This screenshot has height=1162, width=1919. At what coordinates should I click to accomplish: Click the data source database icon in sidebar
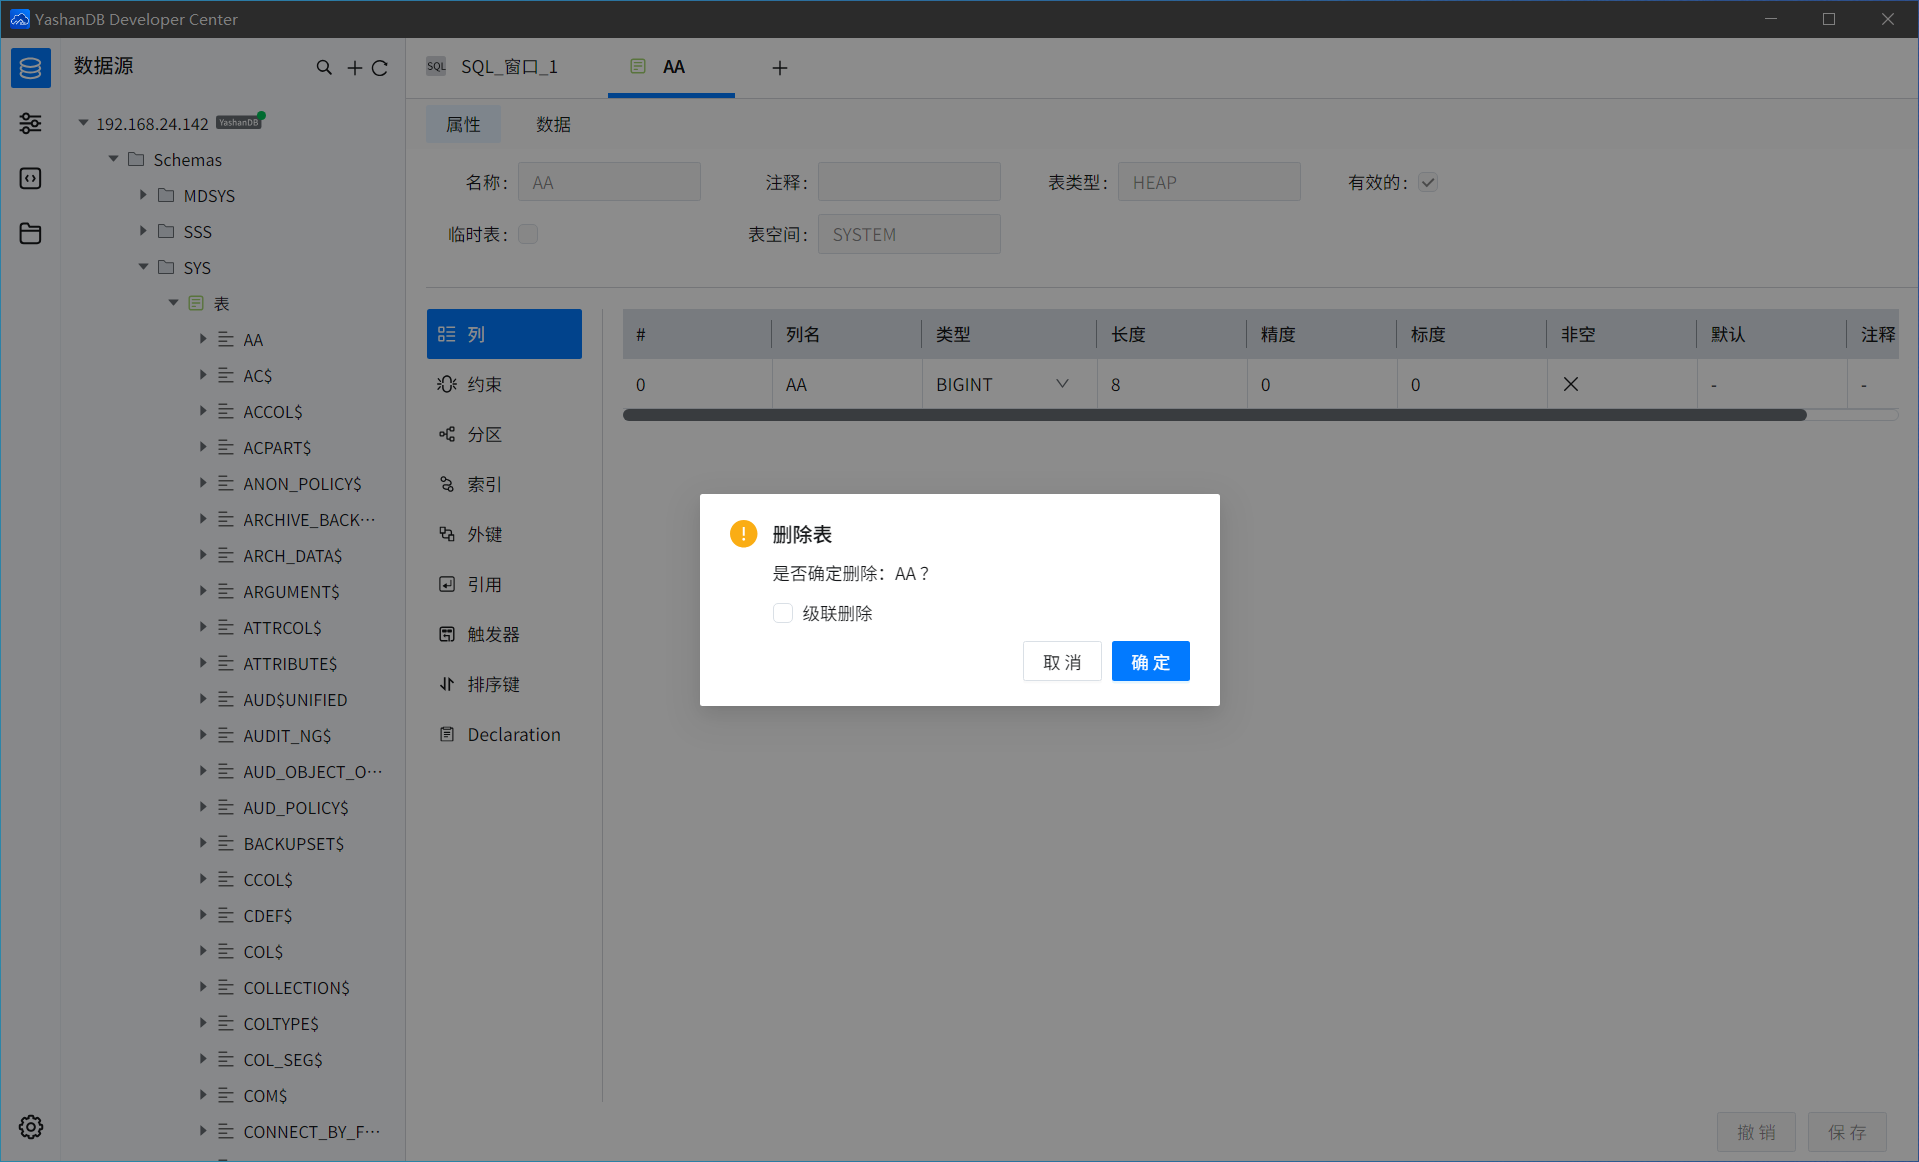30,68
